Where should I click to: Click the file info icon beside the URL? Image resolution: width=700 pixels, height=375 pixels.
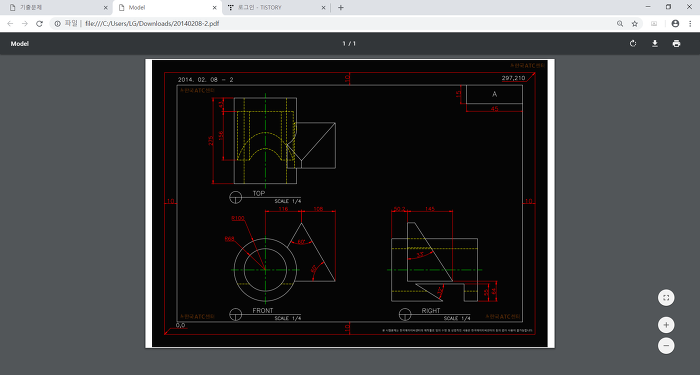click(x=58, y=24)
